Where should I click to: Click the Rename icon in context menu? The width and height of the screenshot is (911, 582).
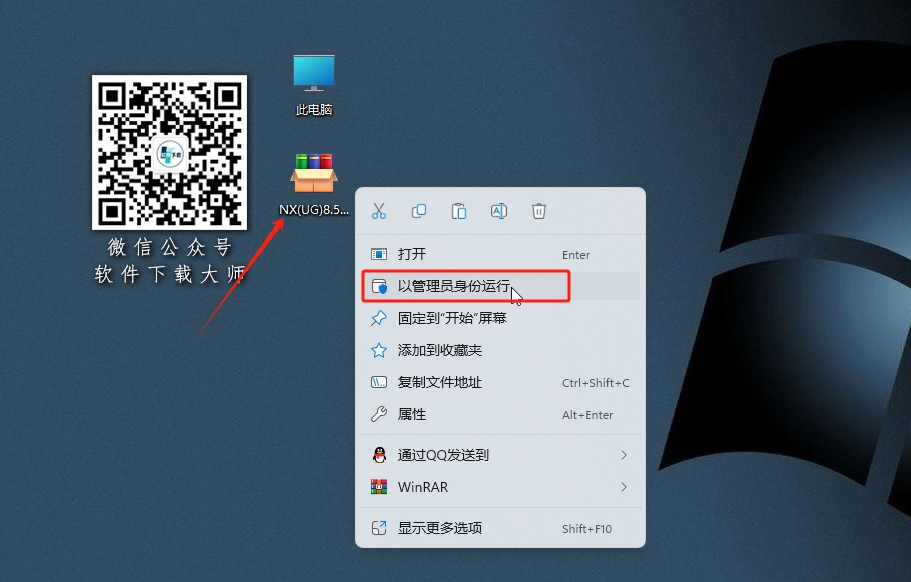pos(498,210)
